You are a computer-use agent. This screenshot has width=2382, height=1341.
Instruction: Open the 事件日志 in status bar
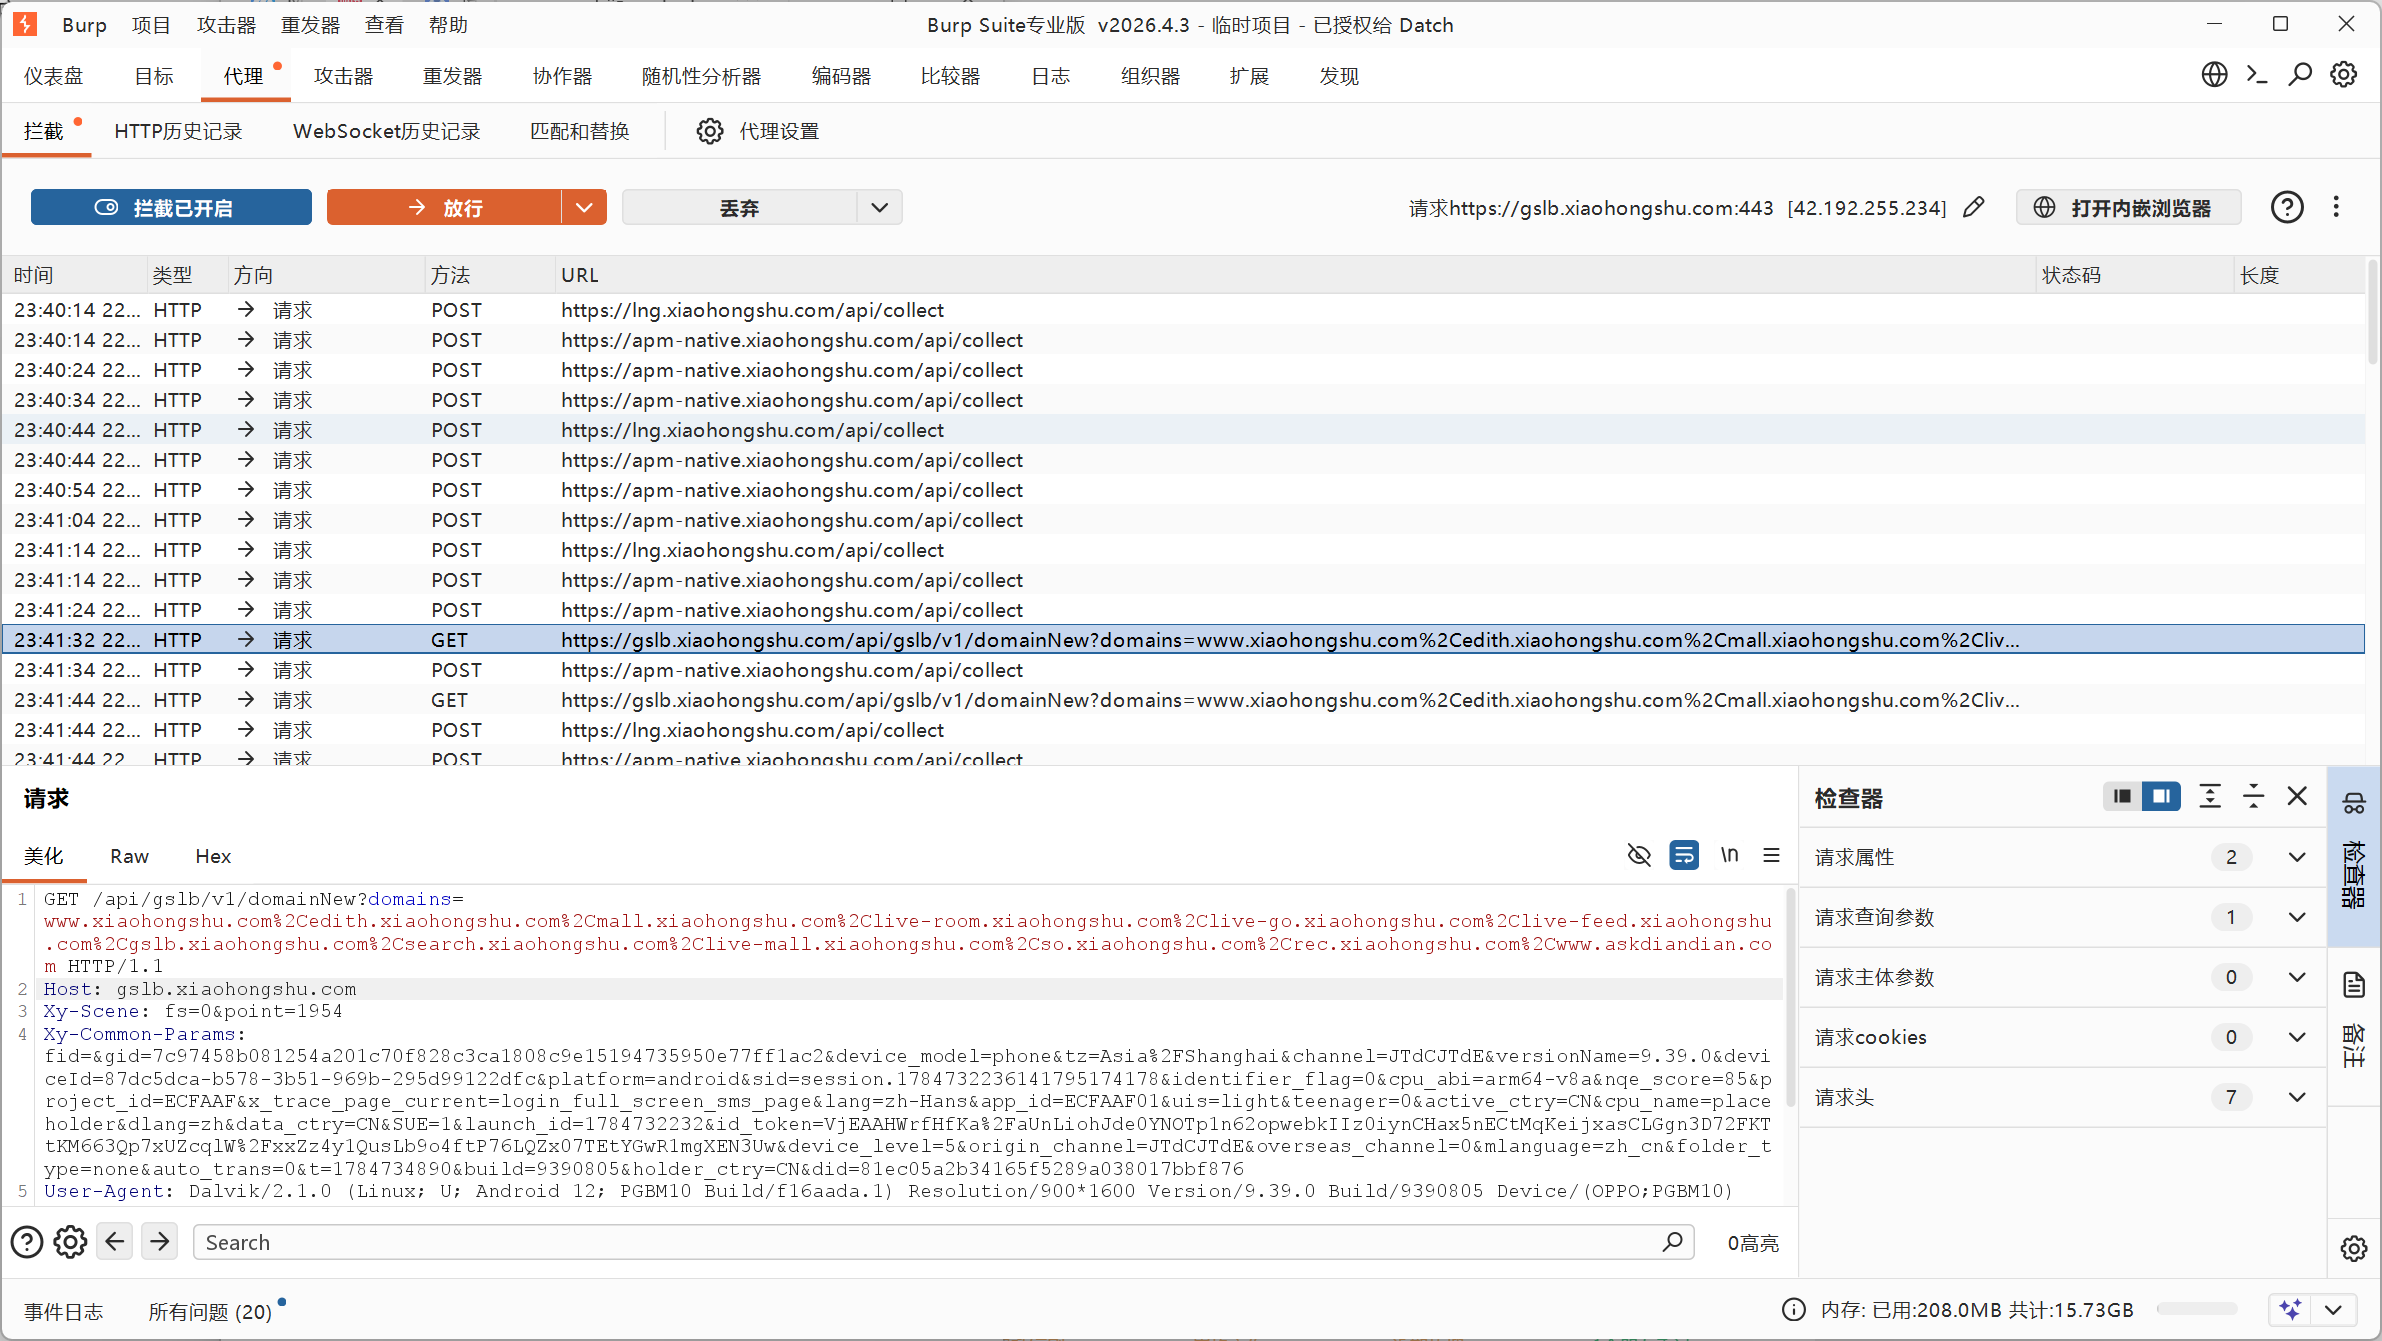point(64,1310)
